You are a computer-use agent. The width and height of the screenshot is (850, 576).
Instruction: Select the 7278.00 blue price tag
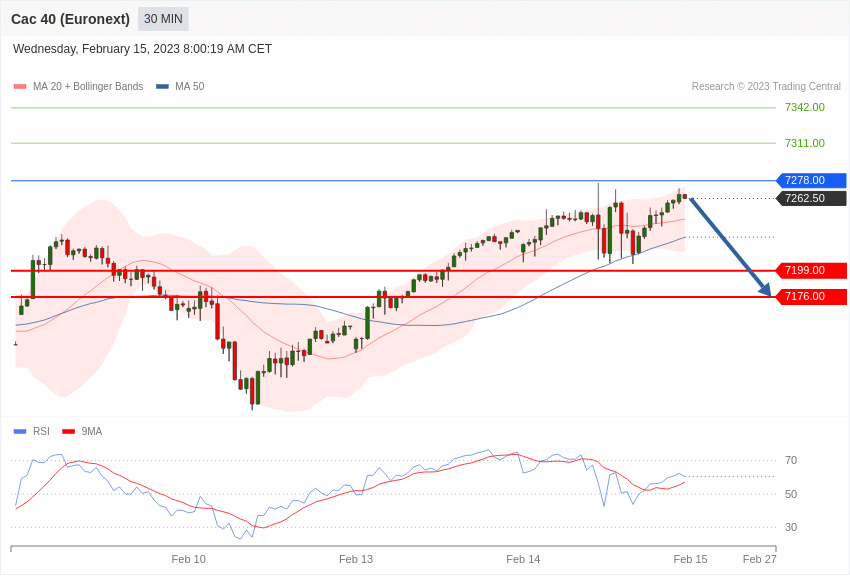811,180
